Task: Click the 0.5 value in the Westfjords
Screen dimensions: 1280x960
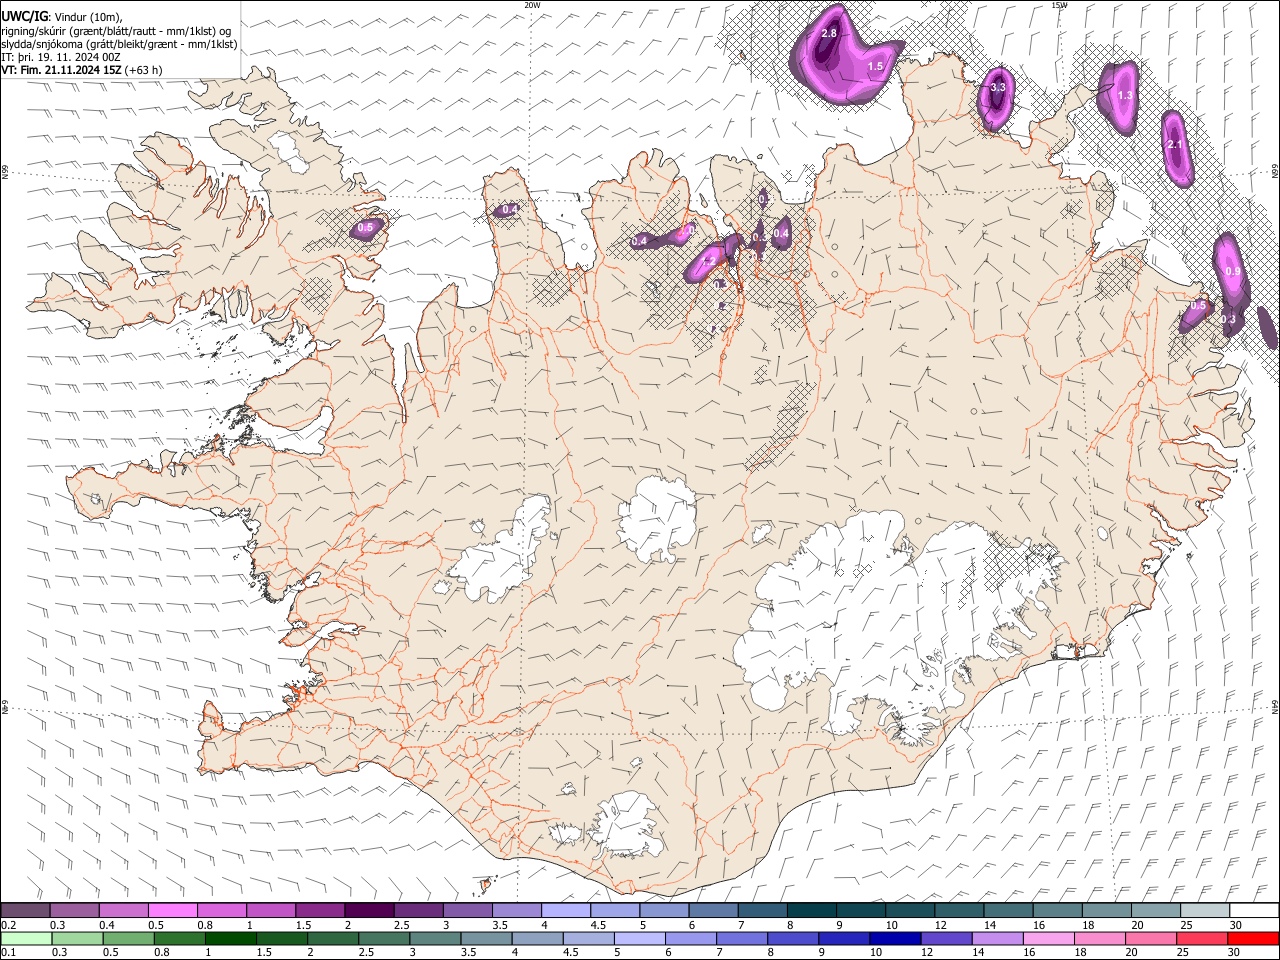Action: click(x=365, y=228)
